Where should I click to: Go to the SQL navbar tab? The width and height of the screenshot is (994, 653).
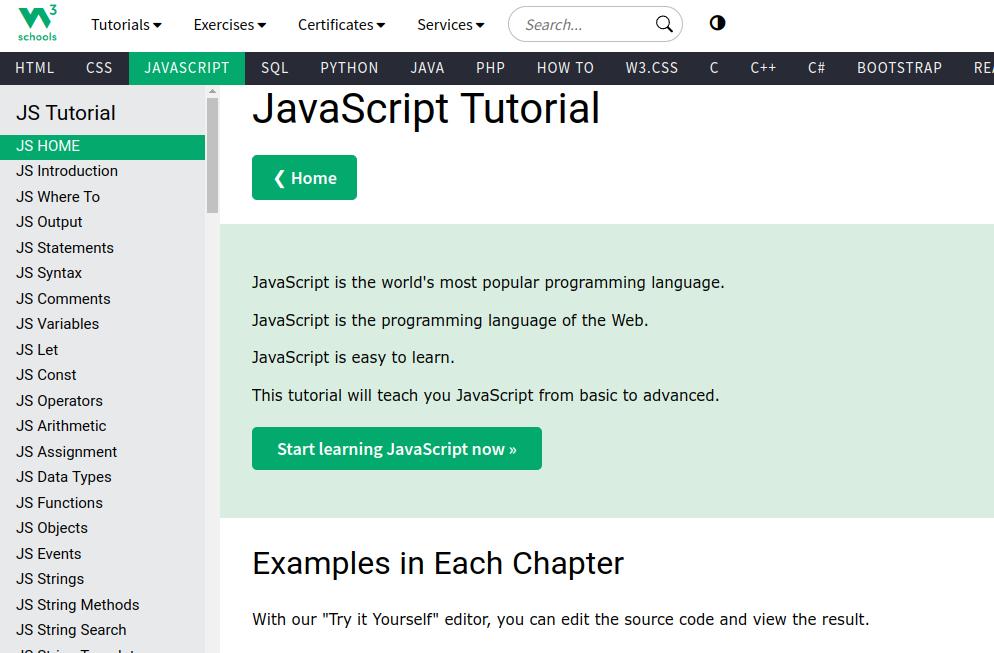(274, 68)
